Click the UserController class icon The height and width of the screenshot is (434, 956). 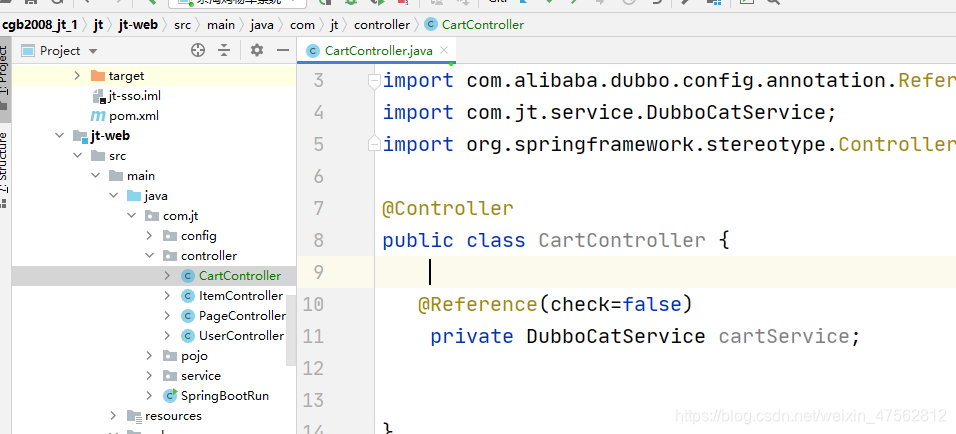click(x=188, y=335)
